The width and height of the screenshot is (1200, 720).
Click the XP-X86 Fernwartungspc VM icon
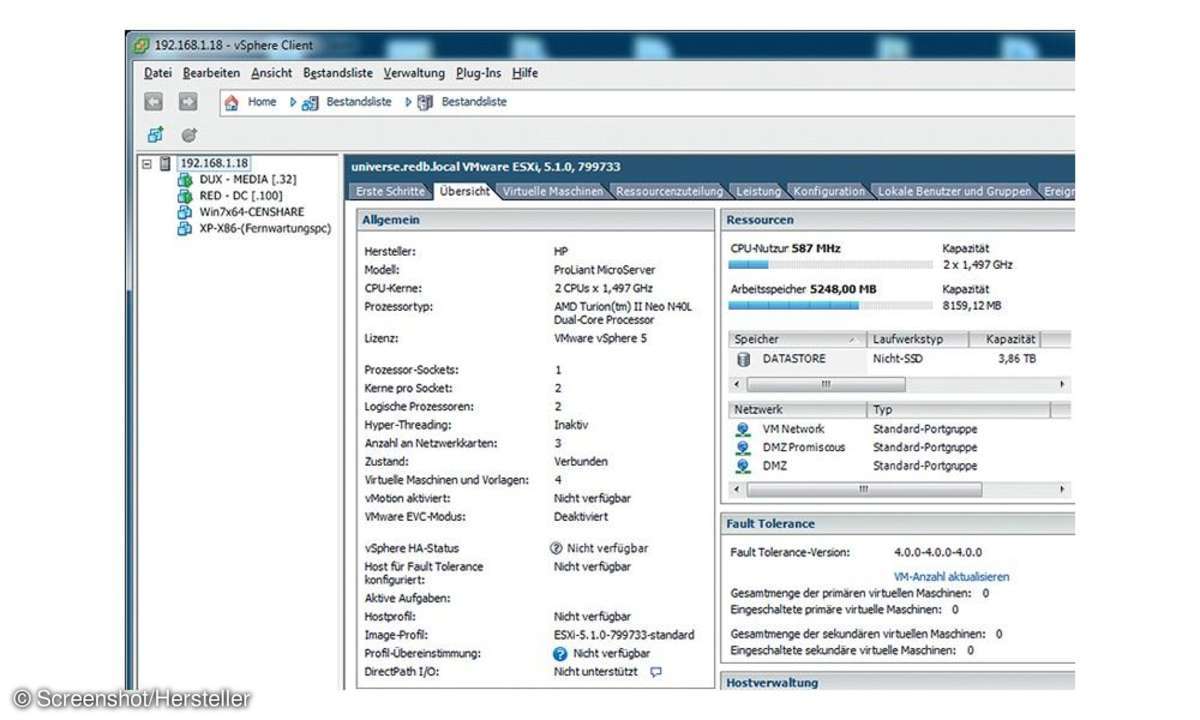[x=184, y=228]
